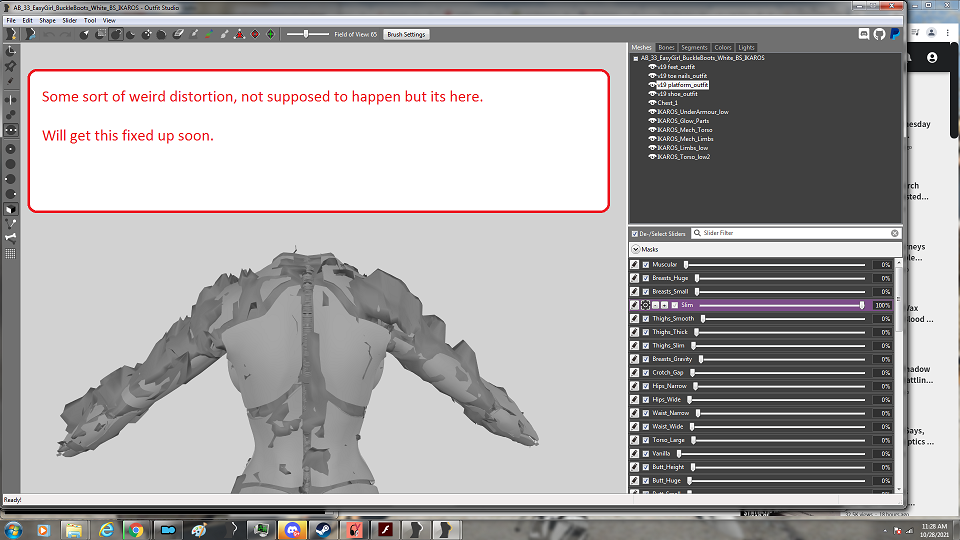Screen dimensions: 960x540
Task: Show hidden system tray icons arrow
Action: (885, 530)
